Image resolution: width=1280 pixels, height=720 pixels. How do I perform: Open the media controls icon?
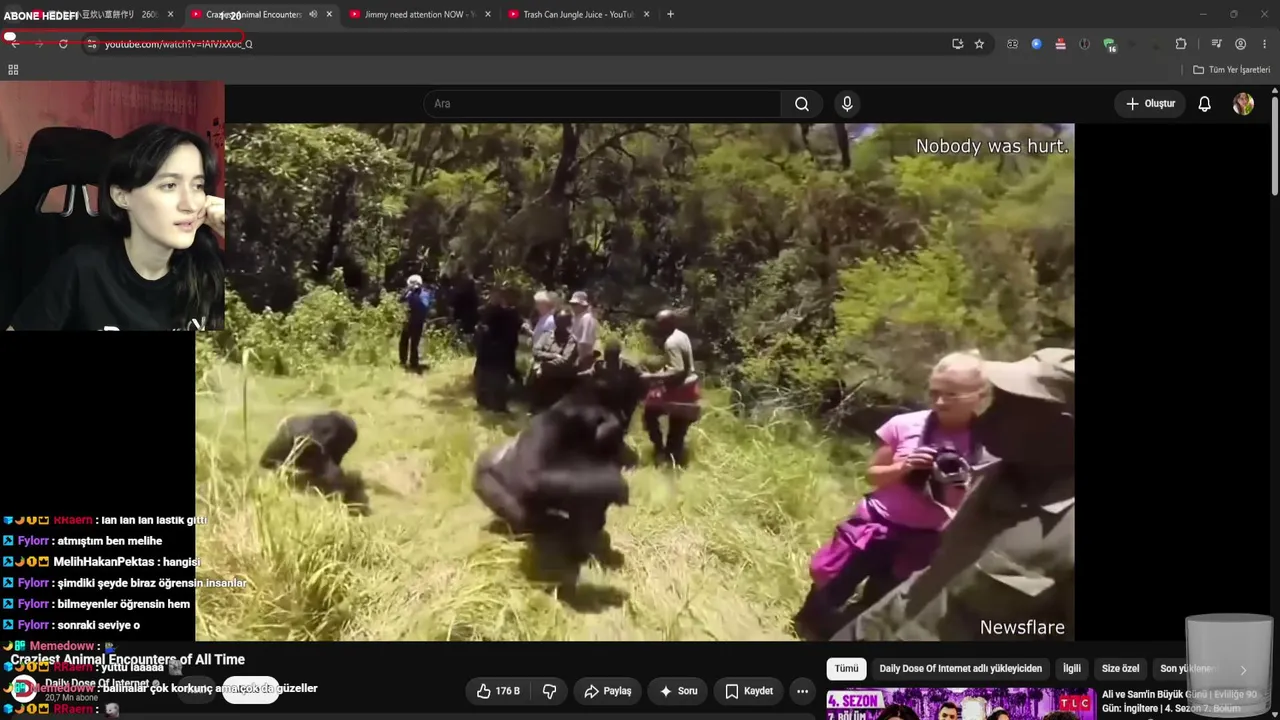click(1216, 44)
